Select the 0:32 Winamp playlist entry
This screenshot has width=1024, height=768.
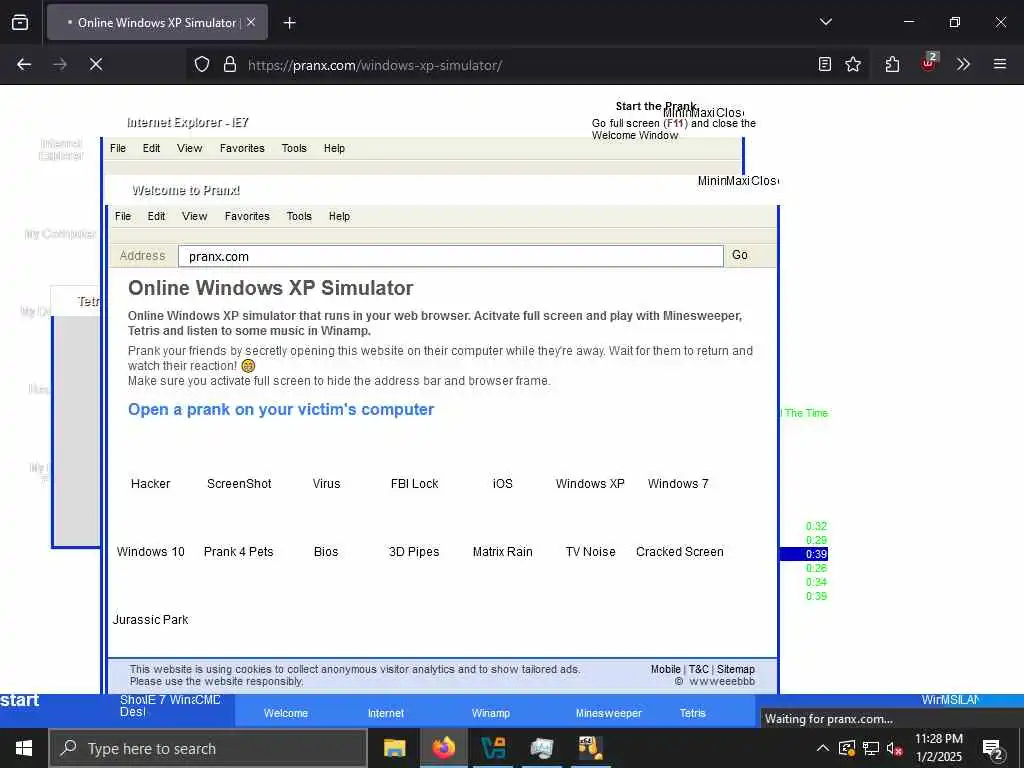(816, 526)
